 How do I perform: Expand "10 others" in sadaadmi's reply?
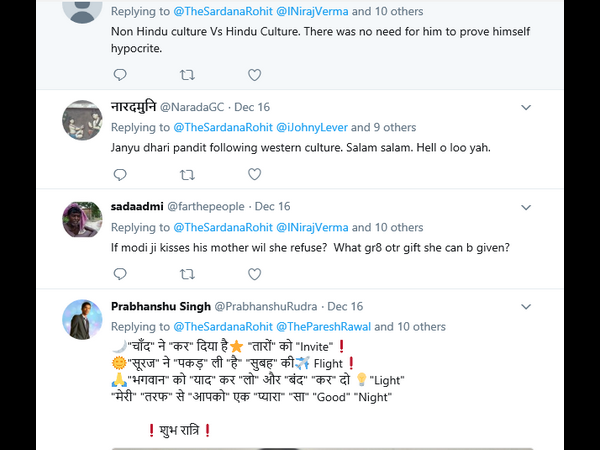[x=399, y=227]
